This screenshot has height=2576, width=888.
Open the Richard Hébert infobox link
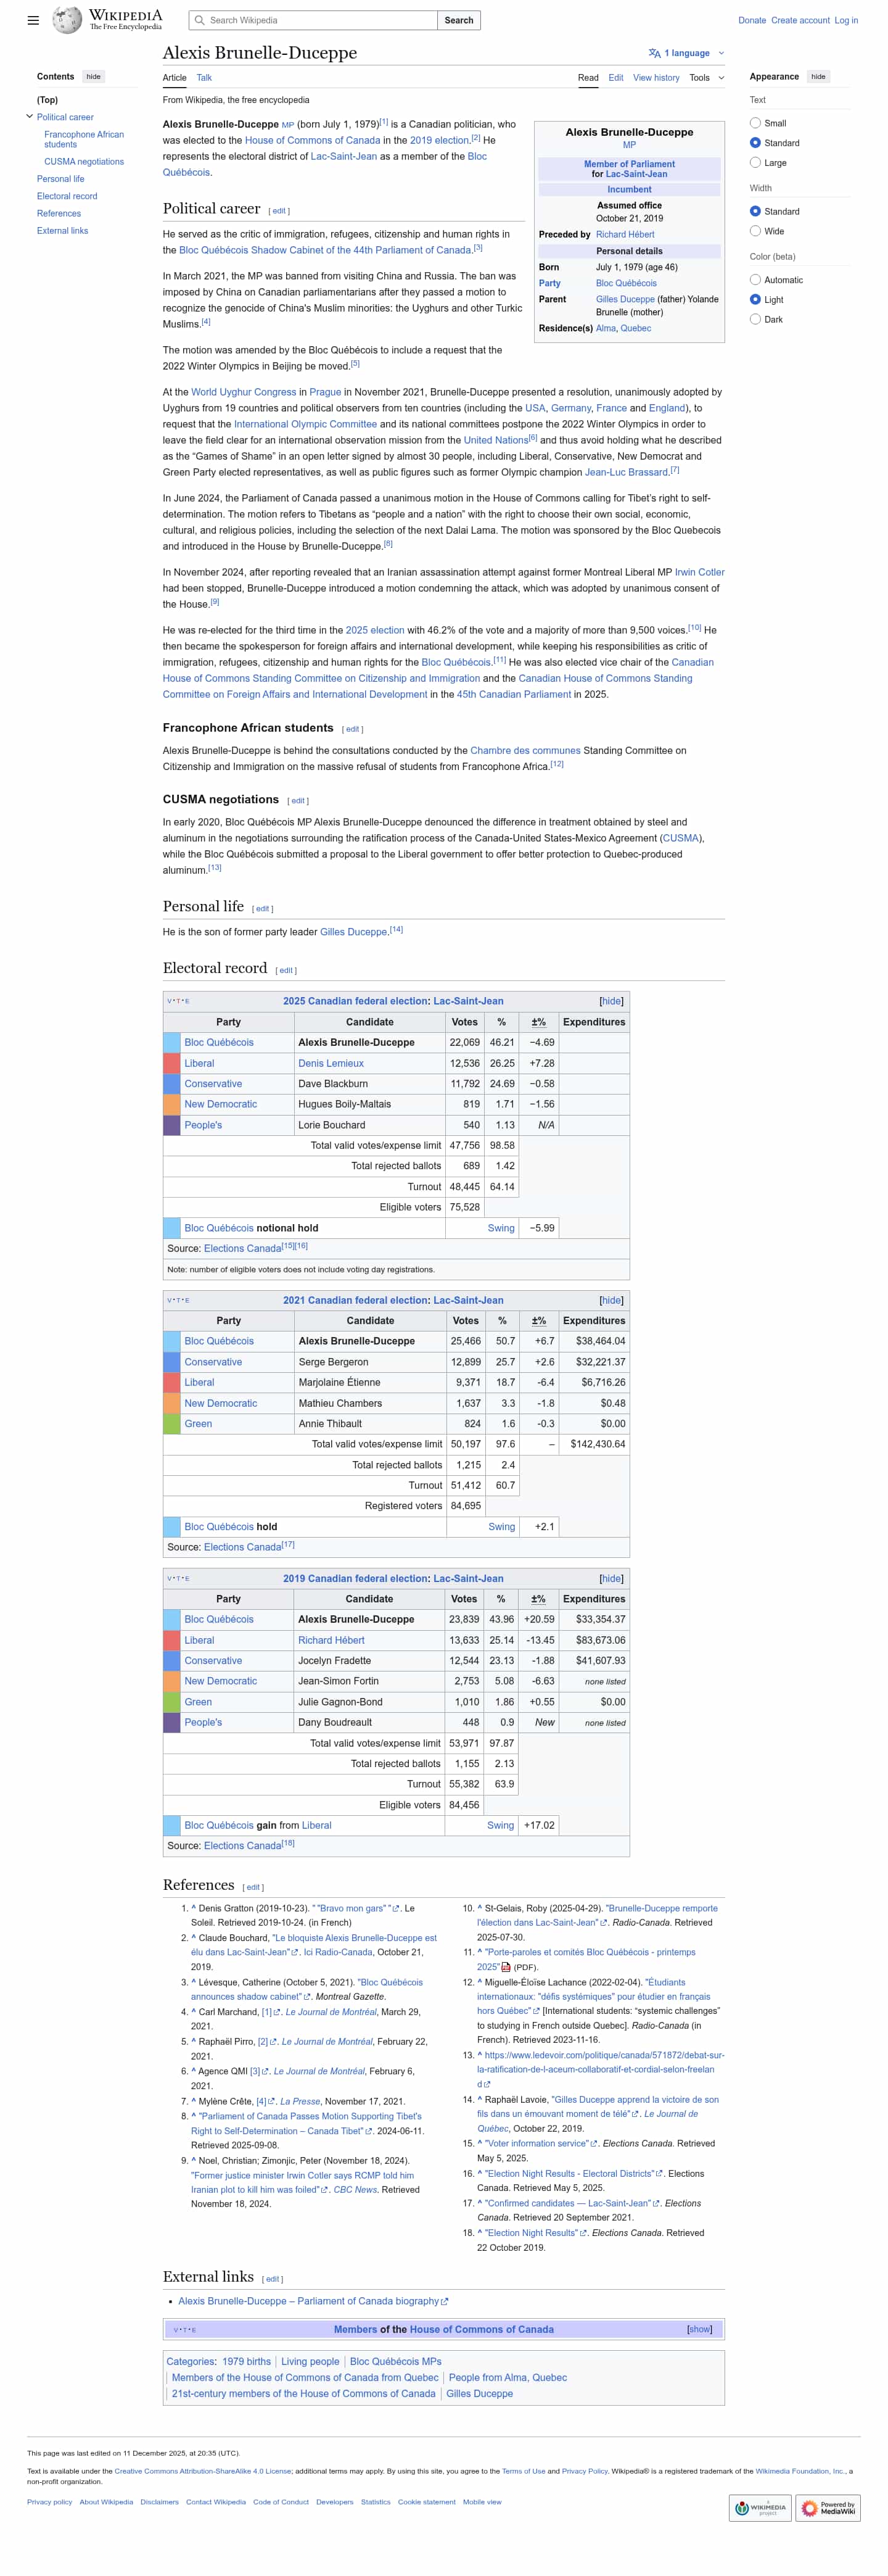(625, 235)
